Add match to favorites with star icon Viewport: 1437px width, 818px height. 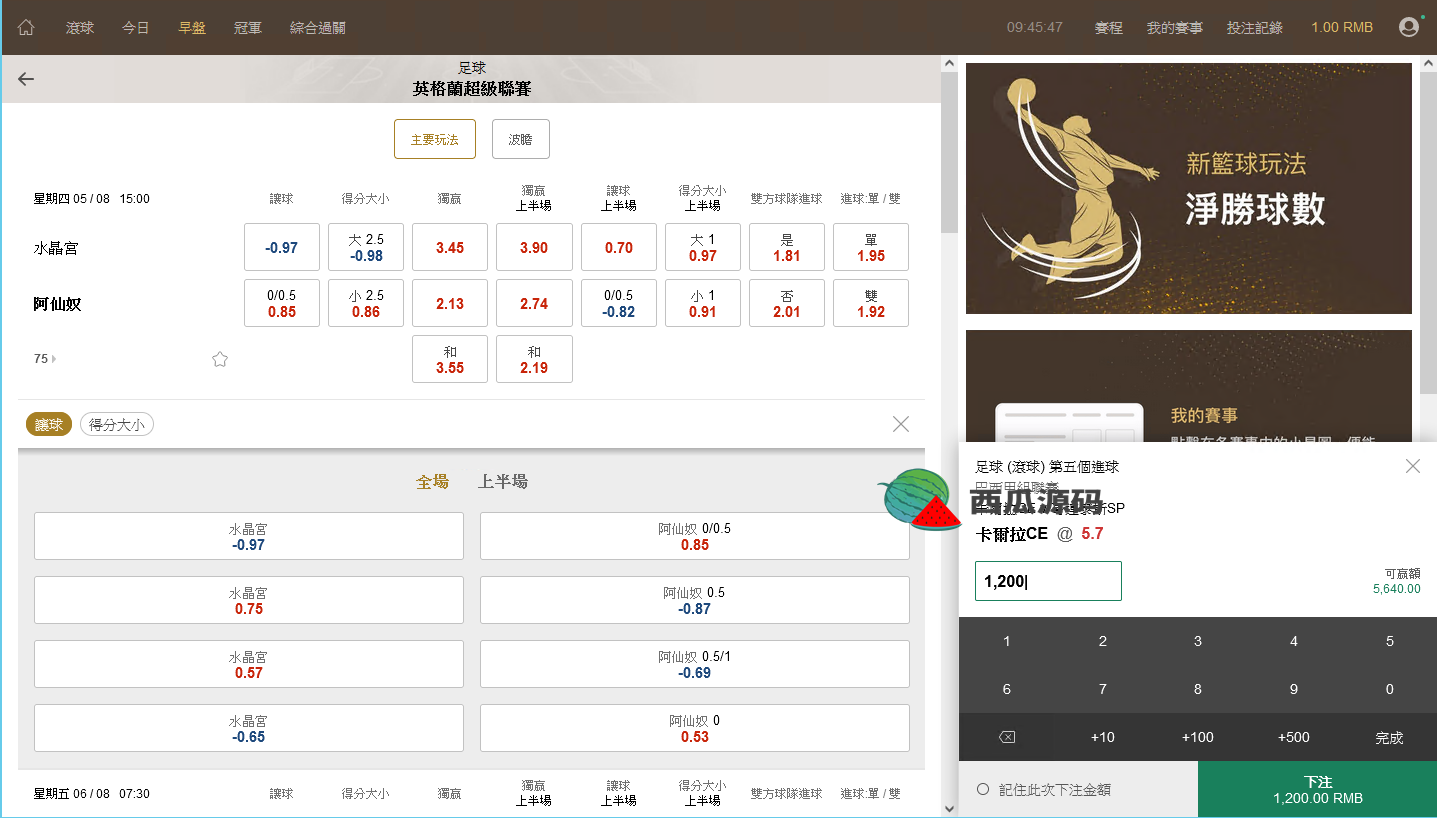(x=220, y=359)
